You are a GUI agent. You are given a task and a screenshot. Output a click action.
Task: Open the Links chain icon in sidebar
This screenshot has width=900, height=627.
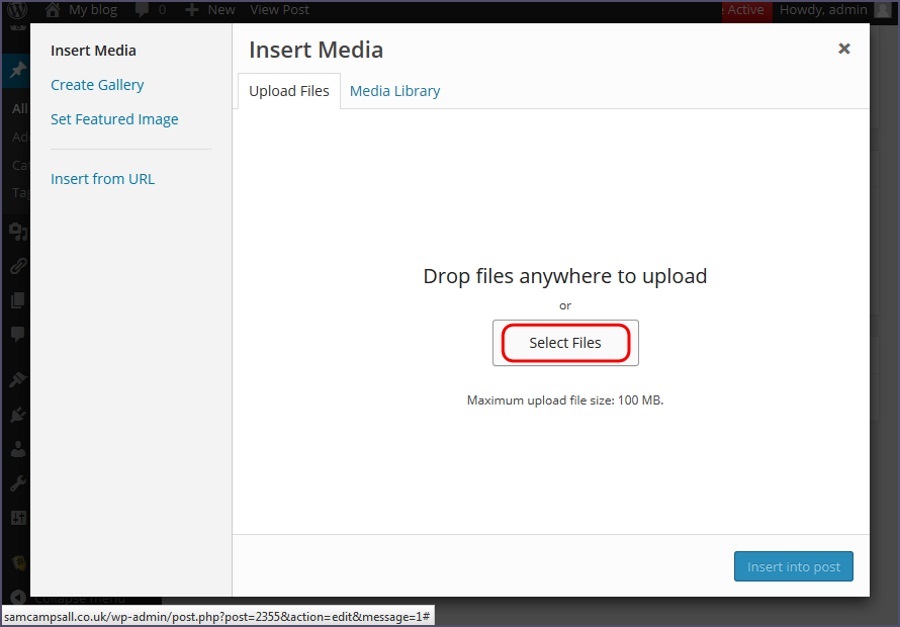[x=17, y=267]
